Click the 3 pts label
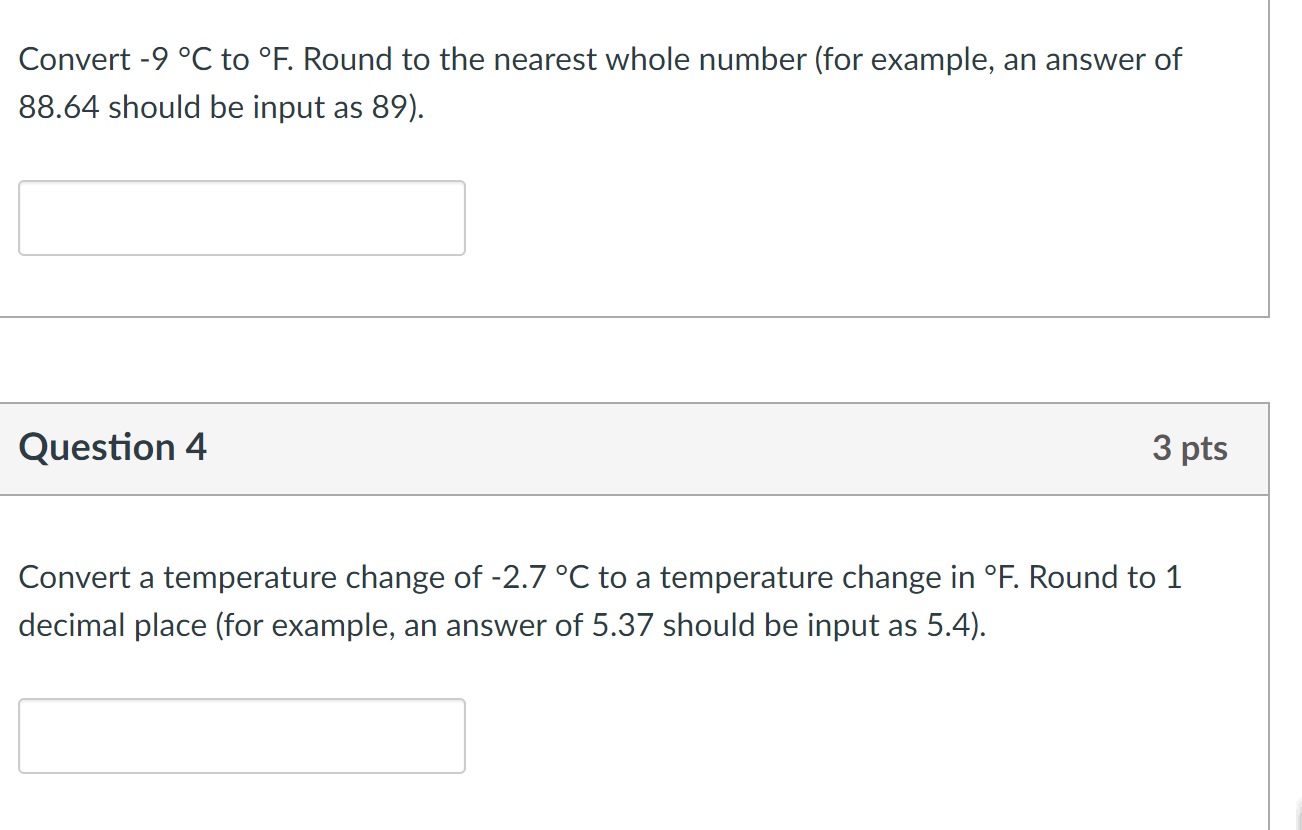 pyautogui.click(x=1191, y=448)
